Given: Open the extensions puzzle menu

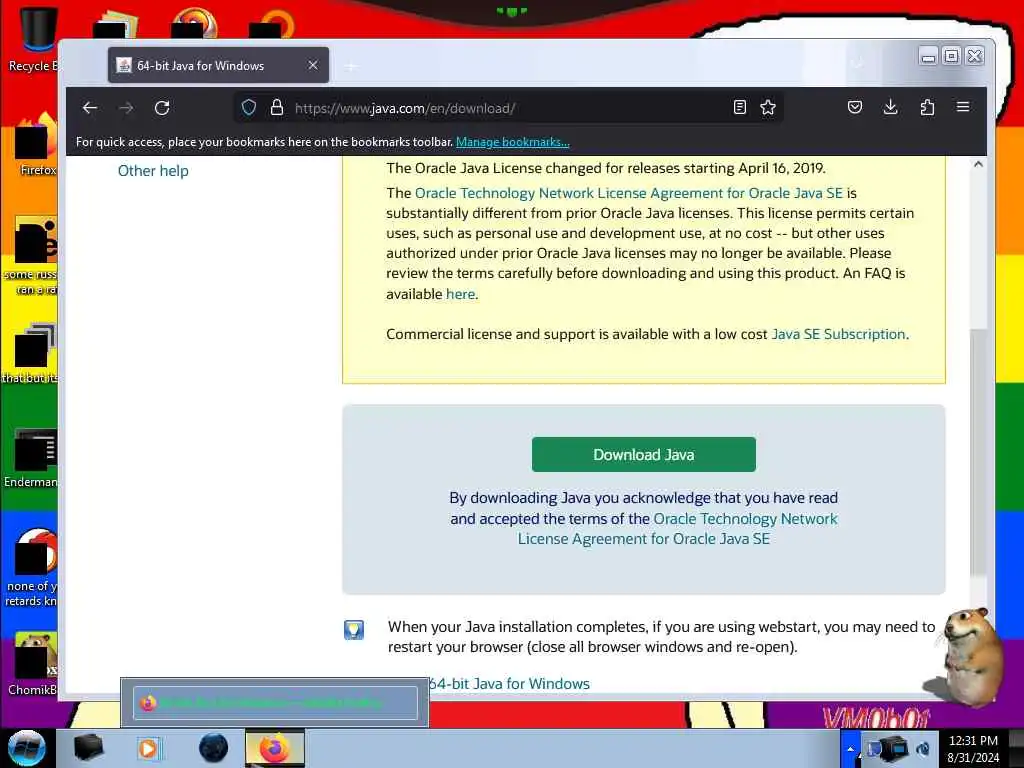Looking at the screenshot, I should 927,107.
